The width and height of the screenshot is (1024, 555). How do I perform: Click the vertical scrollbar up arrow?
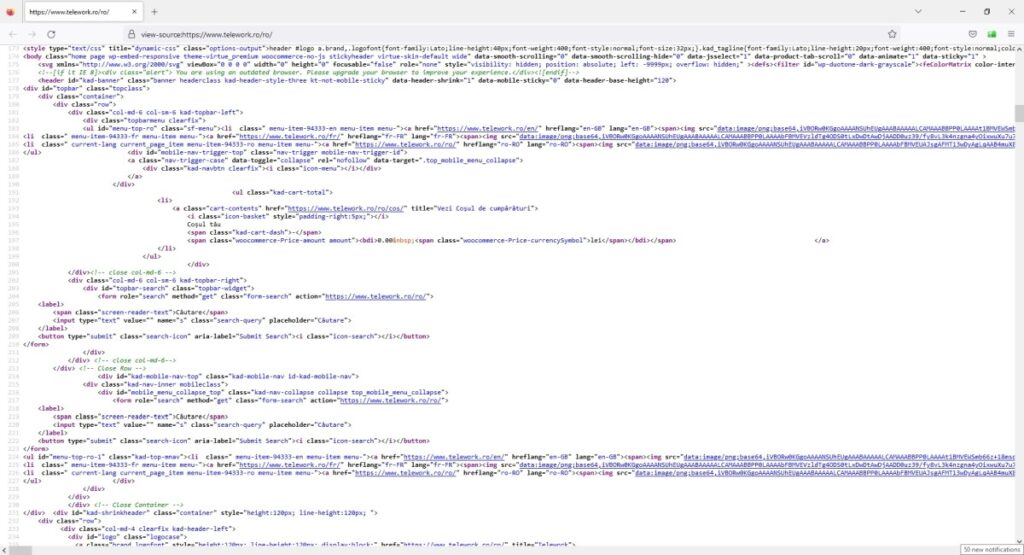(1019, 49)
